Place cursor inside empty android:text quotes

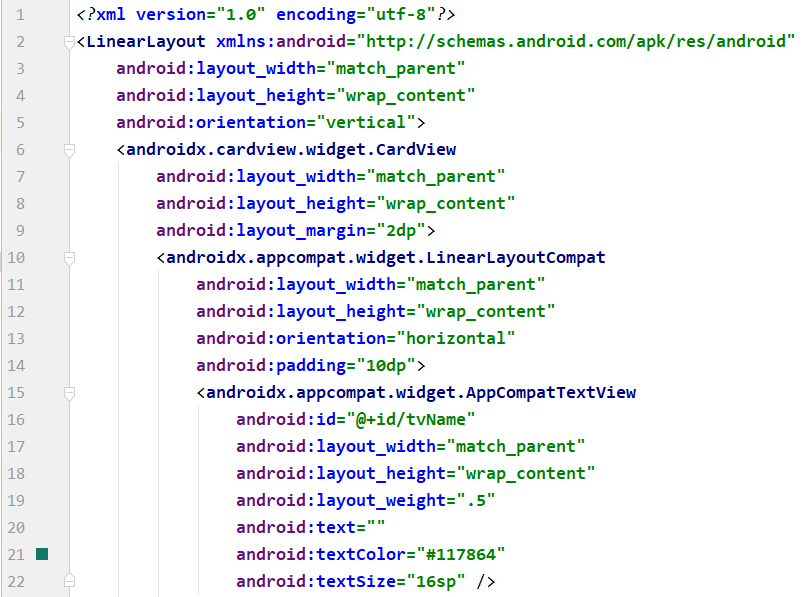tap(376, 527)
